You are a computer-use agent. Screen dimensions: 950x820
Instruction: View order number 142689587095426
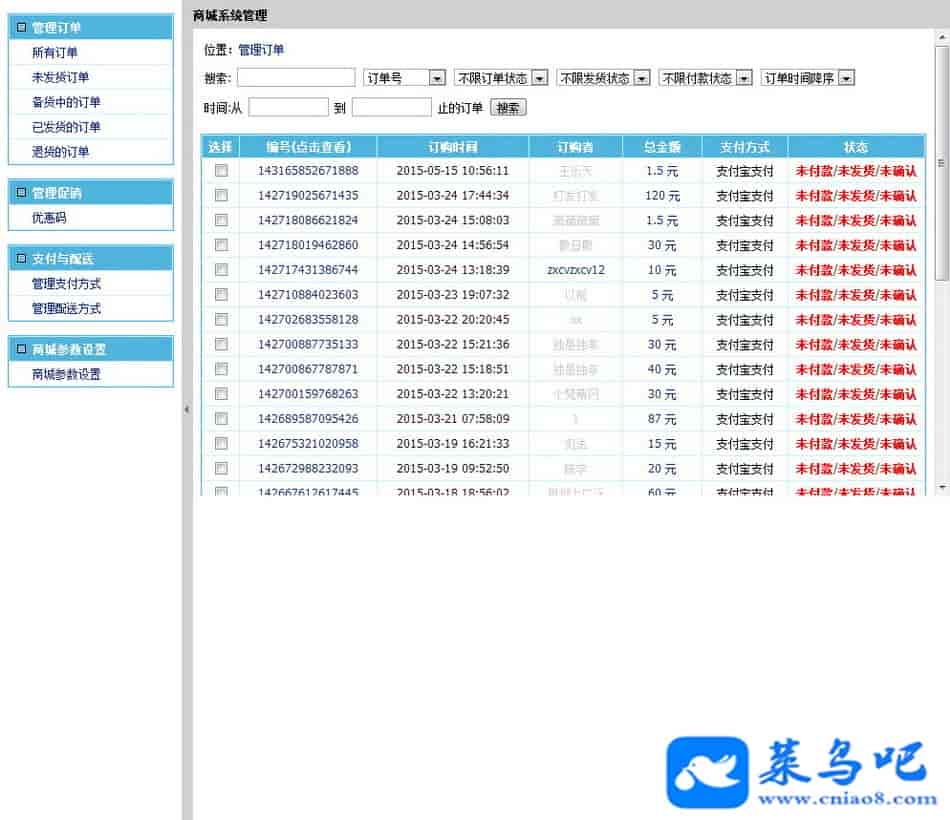click(308, 419)
